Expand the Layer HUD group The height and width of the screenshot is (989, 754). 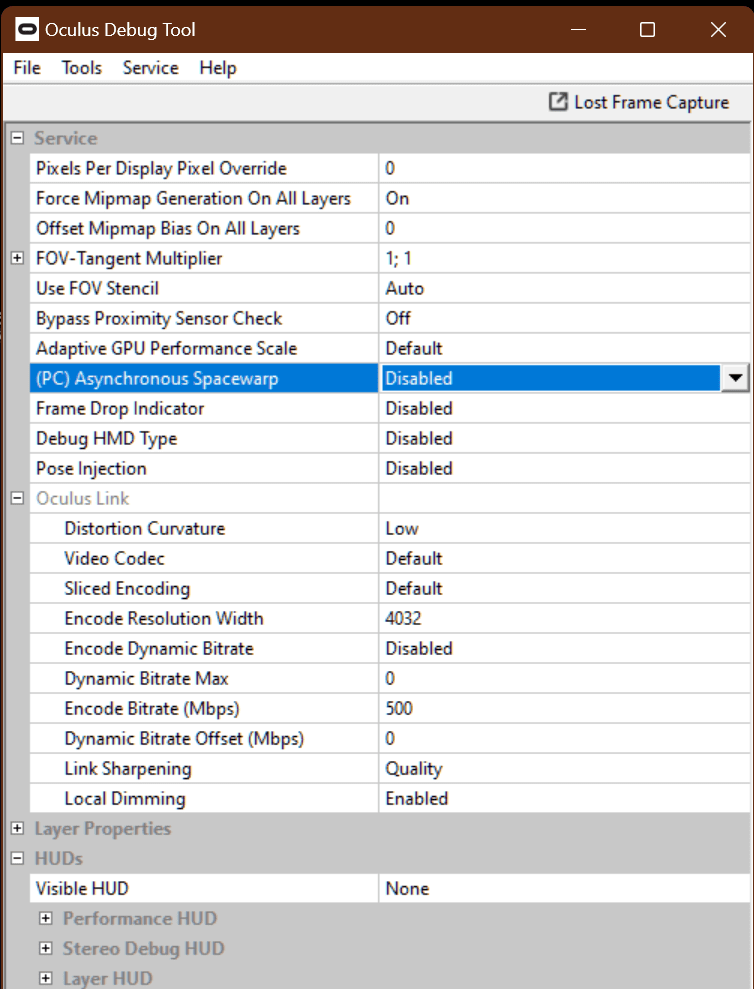click(45, 978)
